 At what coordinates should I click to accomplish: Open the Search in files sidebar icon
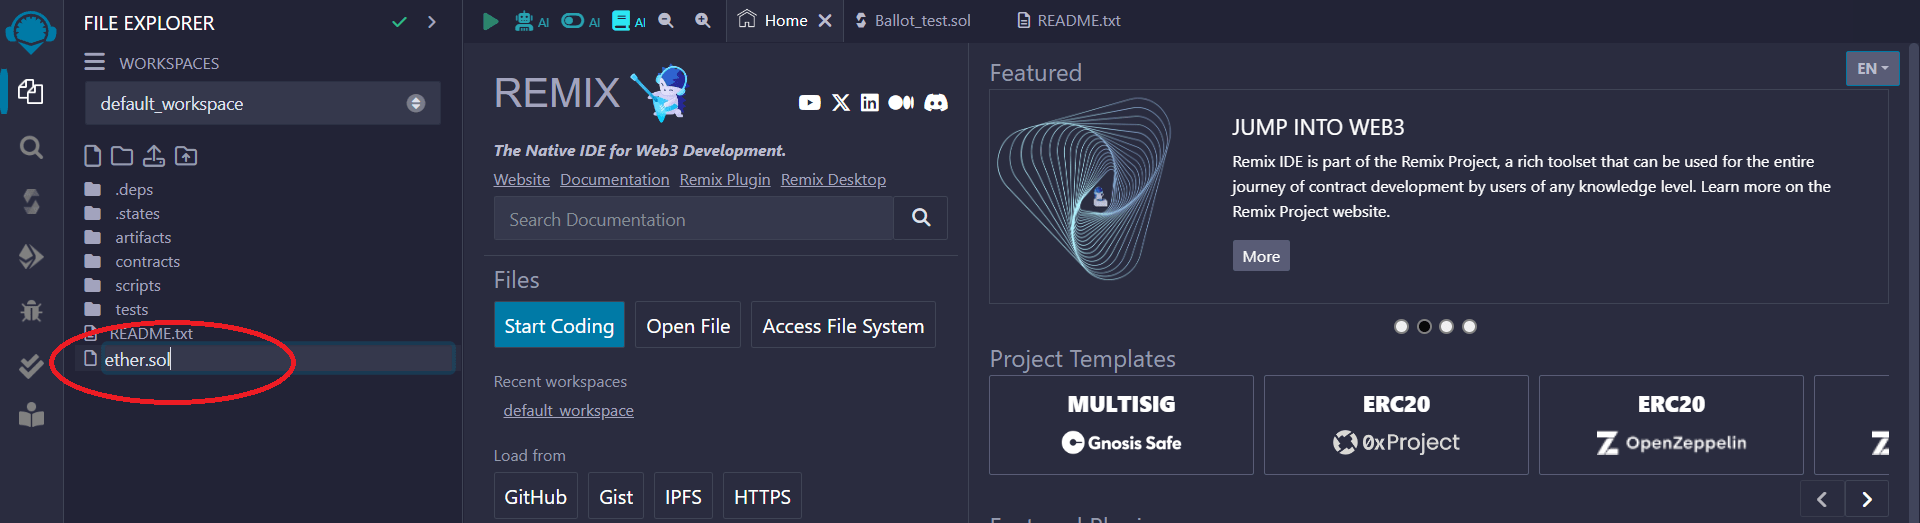coord(31,148)
